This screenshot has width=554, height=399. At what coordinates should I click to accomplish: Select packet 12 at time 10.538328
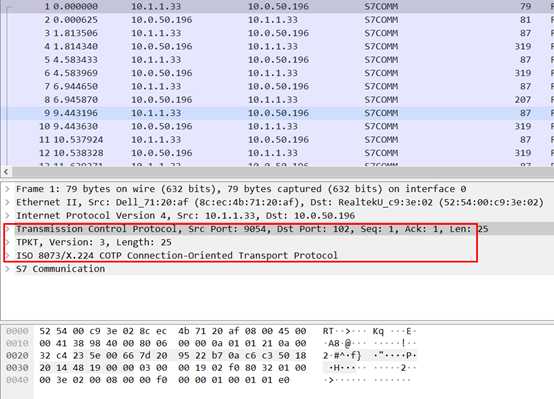coord(277,153)
